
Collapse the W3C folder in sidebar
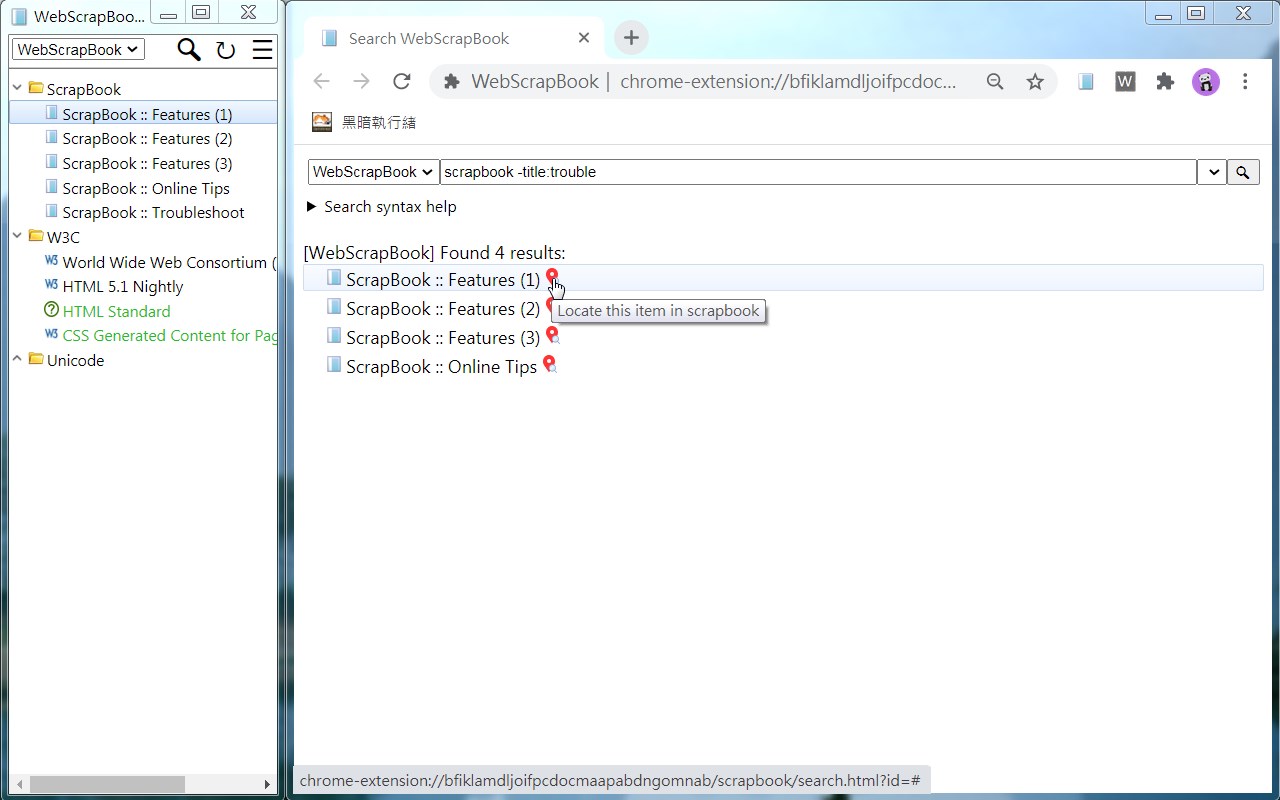tap(17, 236)
